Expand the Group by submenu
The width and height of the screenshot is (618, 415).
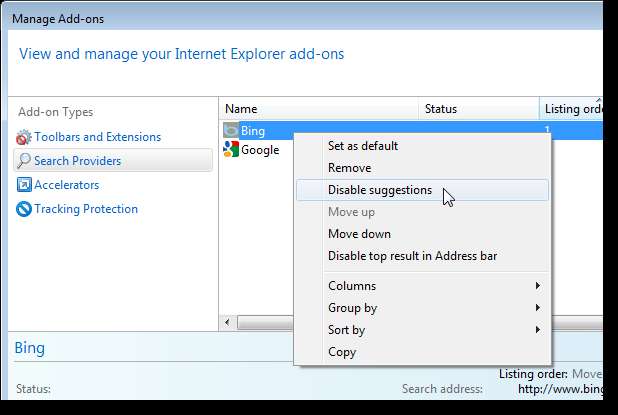[x=422, y=308]
